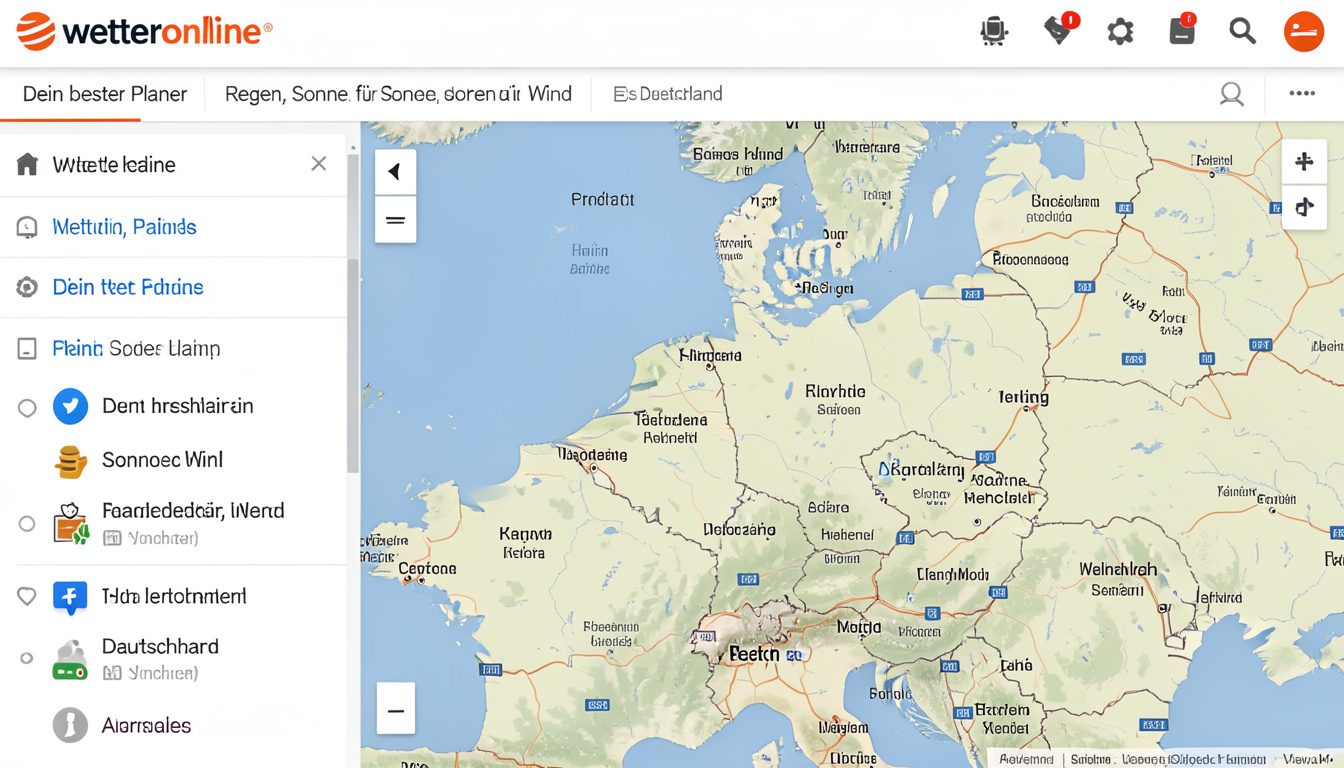Select the radio button beside Faamlededär entry
Image resolution: width=1344 pixels, height=768 pixels.
[x=27, y=521]
